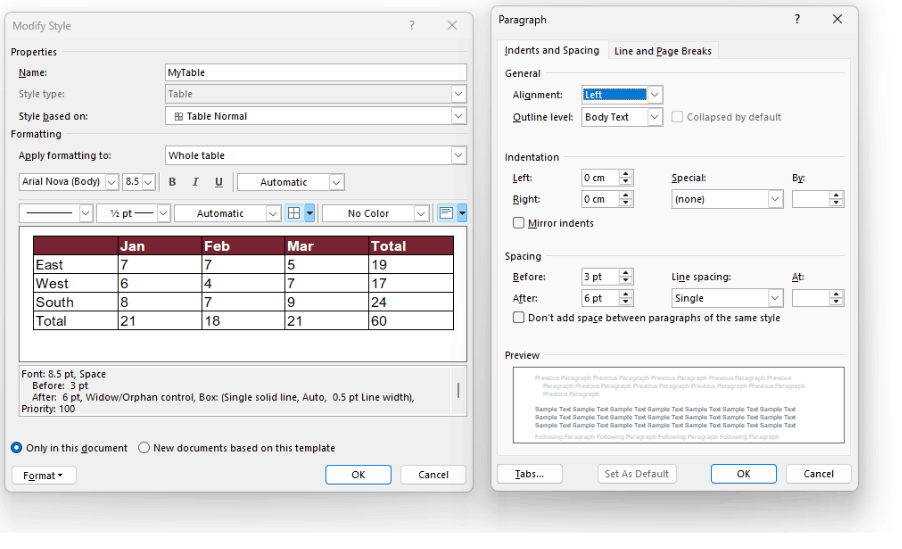Viewport: 902px width, 549px height.
Task: Click the table borders grid icon
Action: coord(294,213)
